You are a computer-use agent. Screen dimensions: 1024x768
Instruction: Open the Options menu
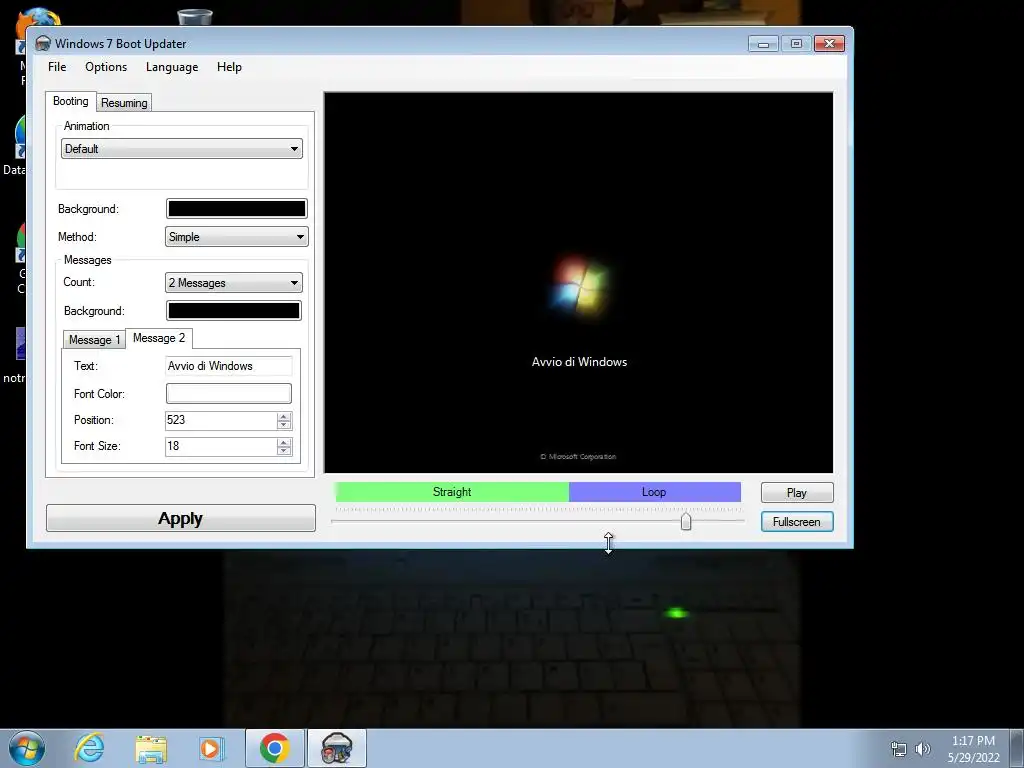(x=106, y=67)
